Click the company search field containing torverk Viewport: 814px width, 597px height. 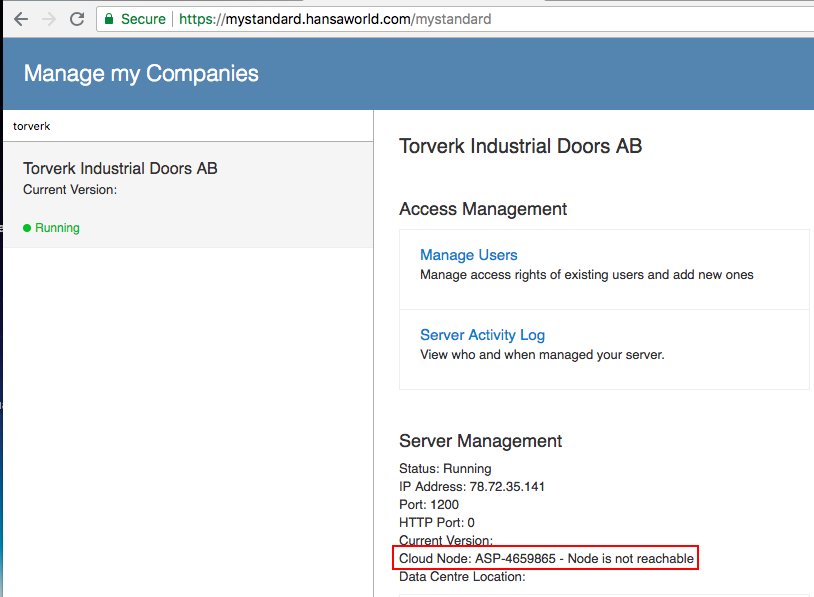(x=188, y=126)
